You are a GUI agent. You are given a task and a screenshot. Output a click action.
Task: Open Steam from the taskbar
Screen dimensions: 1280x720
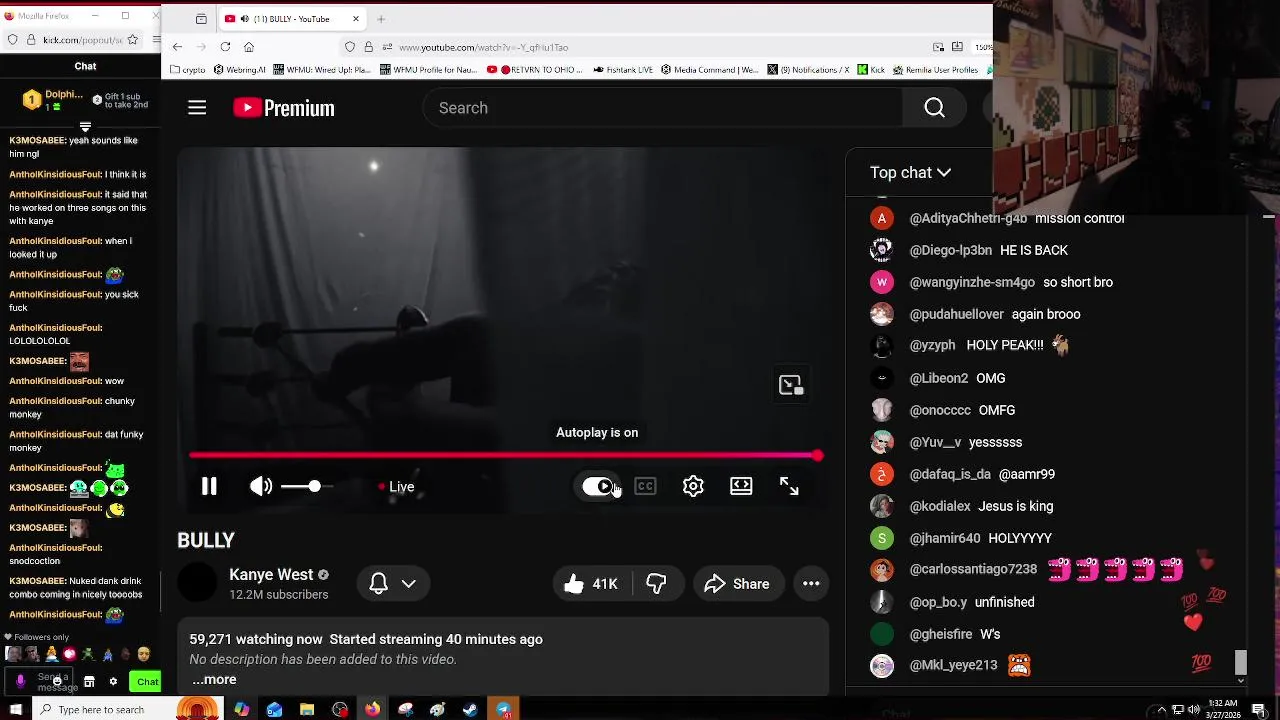pos(470,710)
